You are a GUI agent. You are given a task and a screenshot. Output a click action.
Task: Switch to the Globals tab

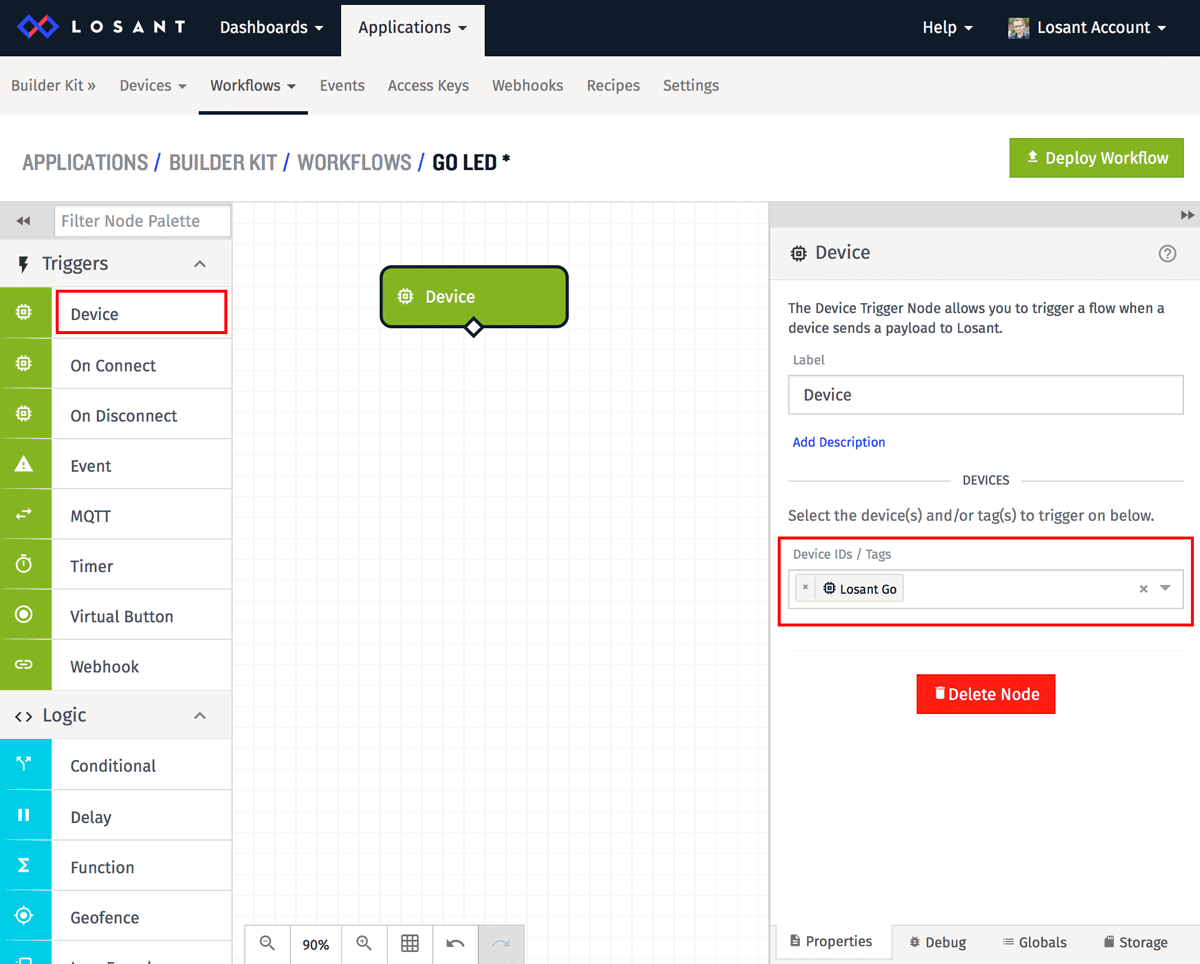click(x=1035, y=942)
